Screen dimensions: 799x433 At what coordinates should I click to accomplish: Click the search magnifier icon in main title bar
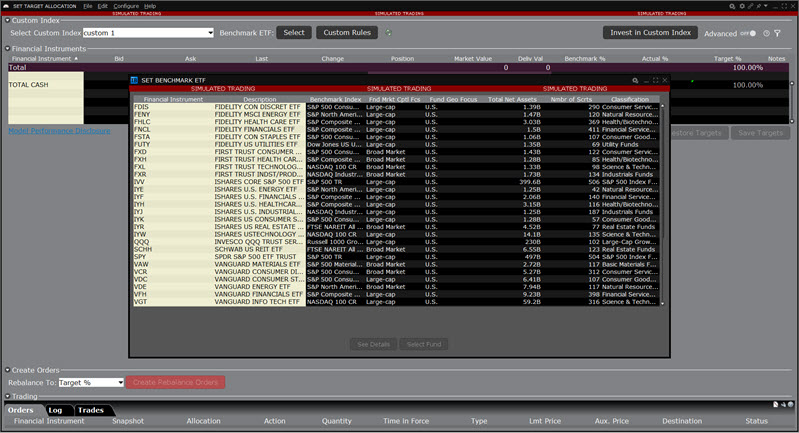click(x=732, y=6)
